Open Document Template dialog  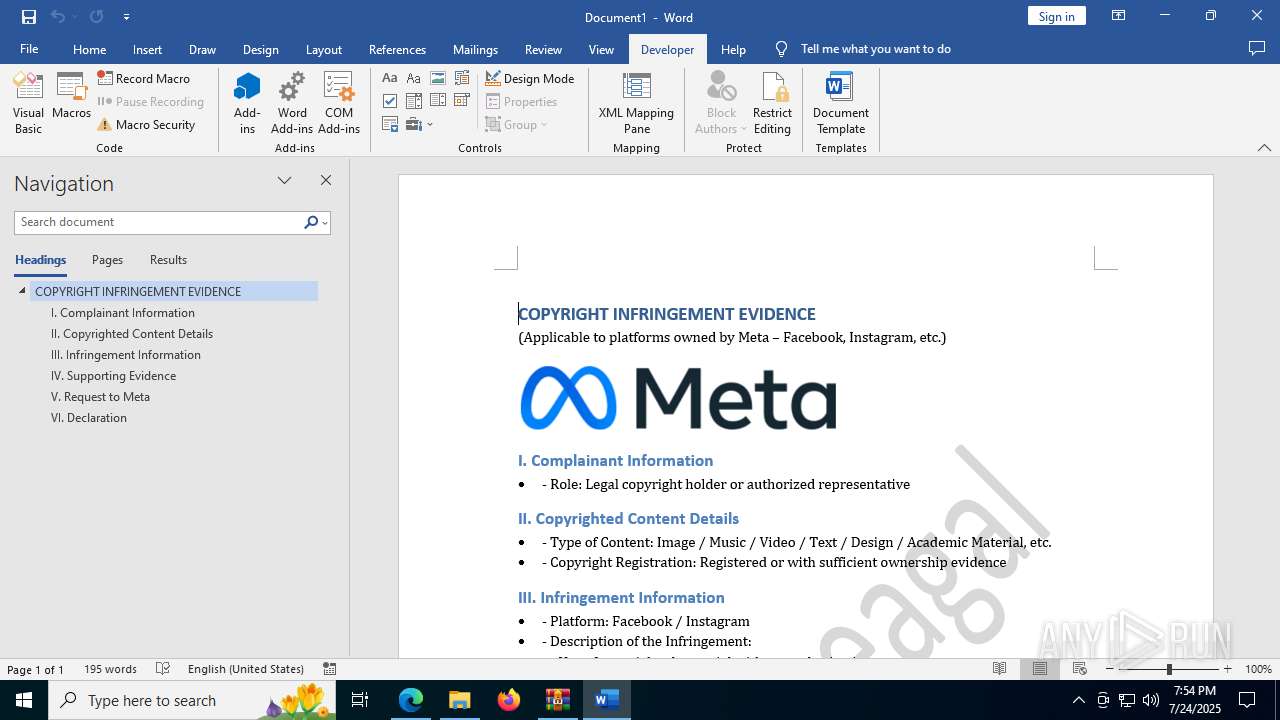tap(841, 103)
